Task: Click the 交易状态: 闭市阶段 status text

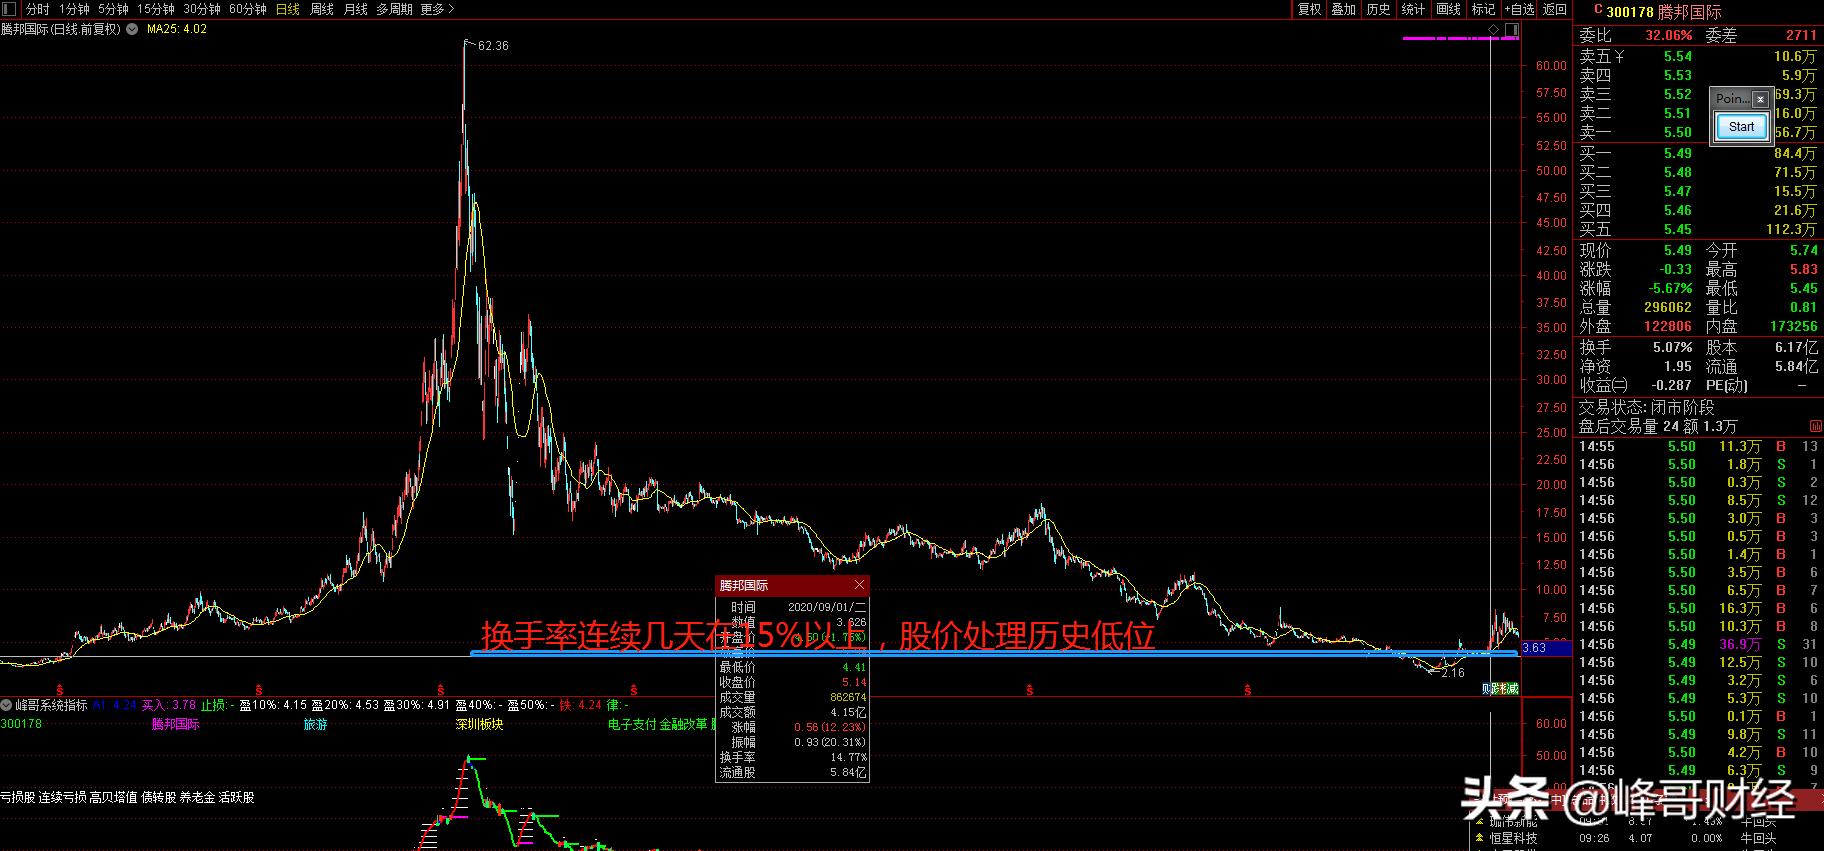Action: 1646,407
